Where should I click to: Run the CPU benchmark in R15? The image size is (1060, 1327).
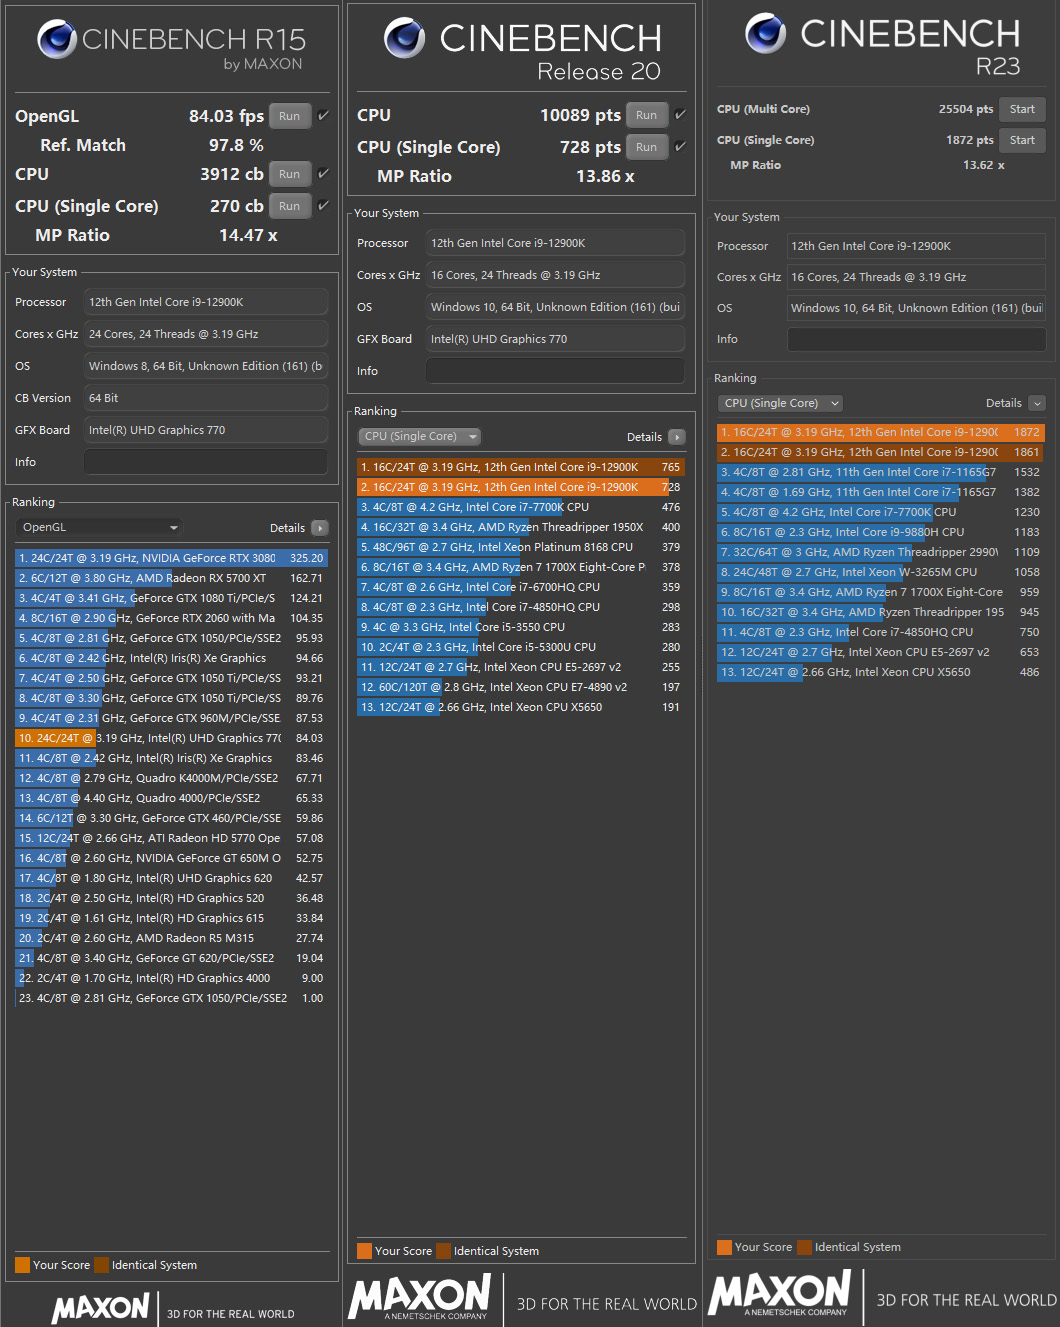click(290, 174)
